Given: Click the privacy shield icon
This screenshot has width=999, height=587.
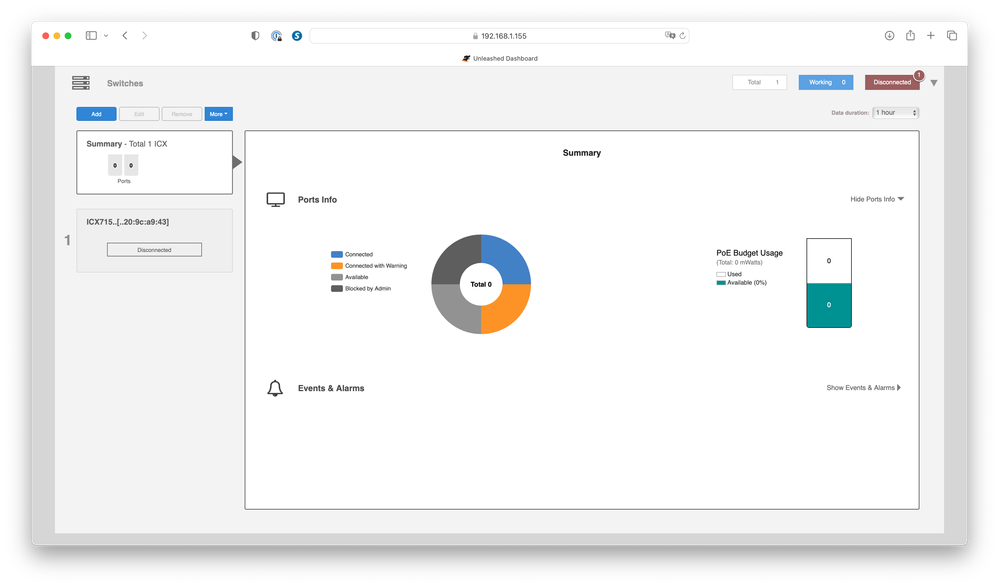Looking at the screenshot, I should pos(255,35).
